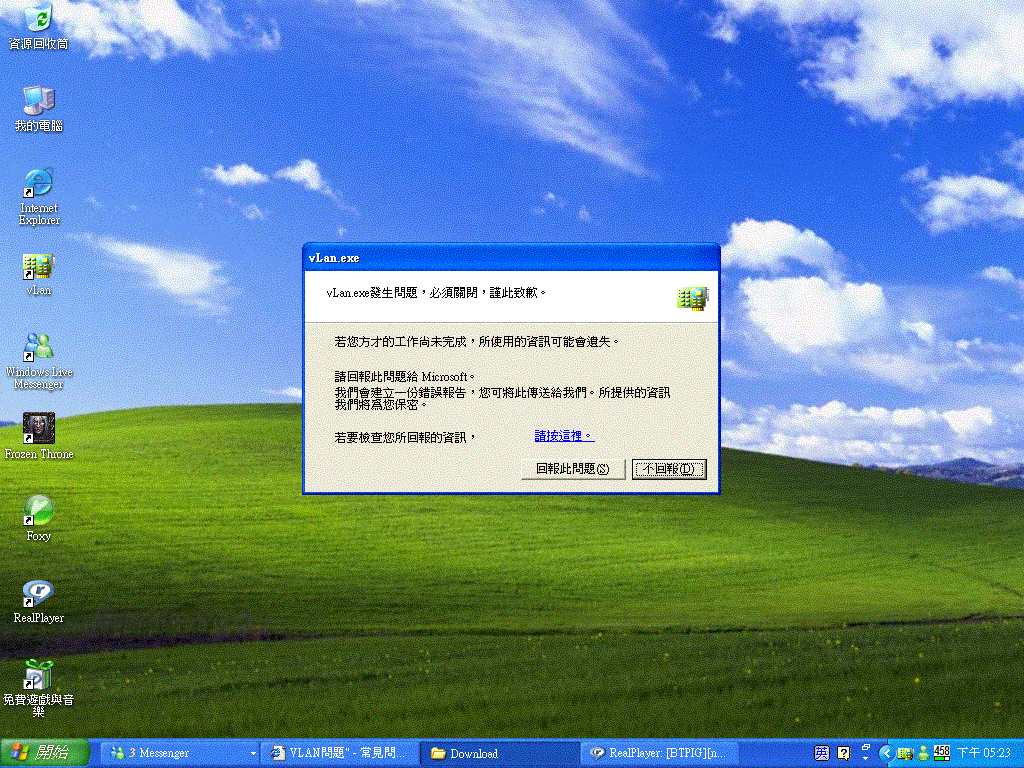Open the 資源回收筒 recycle bin
This screenshot has width=1024, height=768.
pos(38,18)
